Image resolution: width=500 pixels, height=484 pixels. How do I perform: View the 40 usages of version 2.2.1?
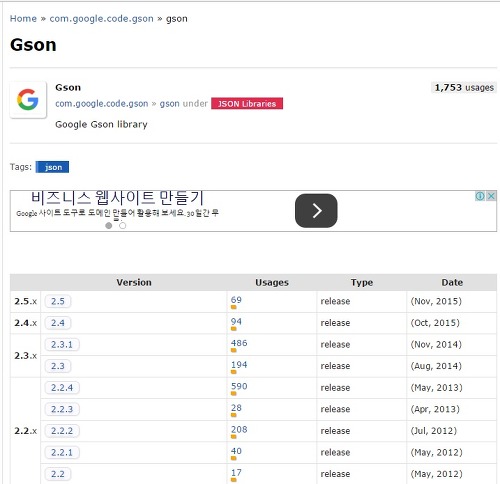point(236,451)
